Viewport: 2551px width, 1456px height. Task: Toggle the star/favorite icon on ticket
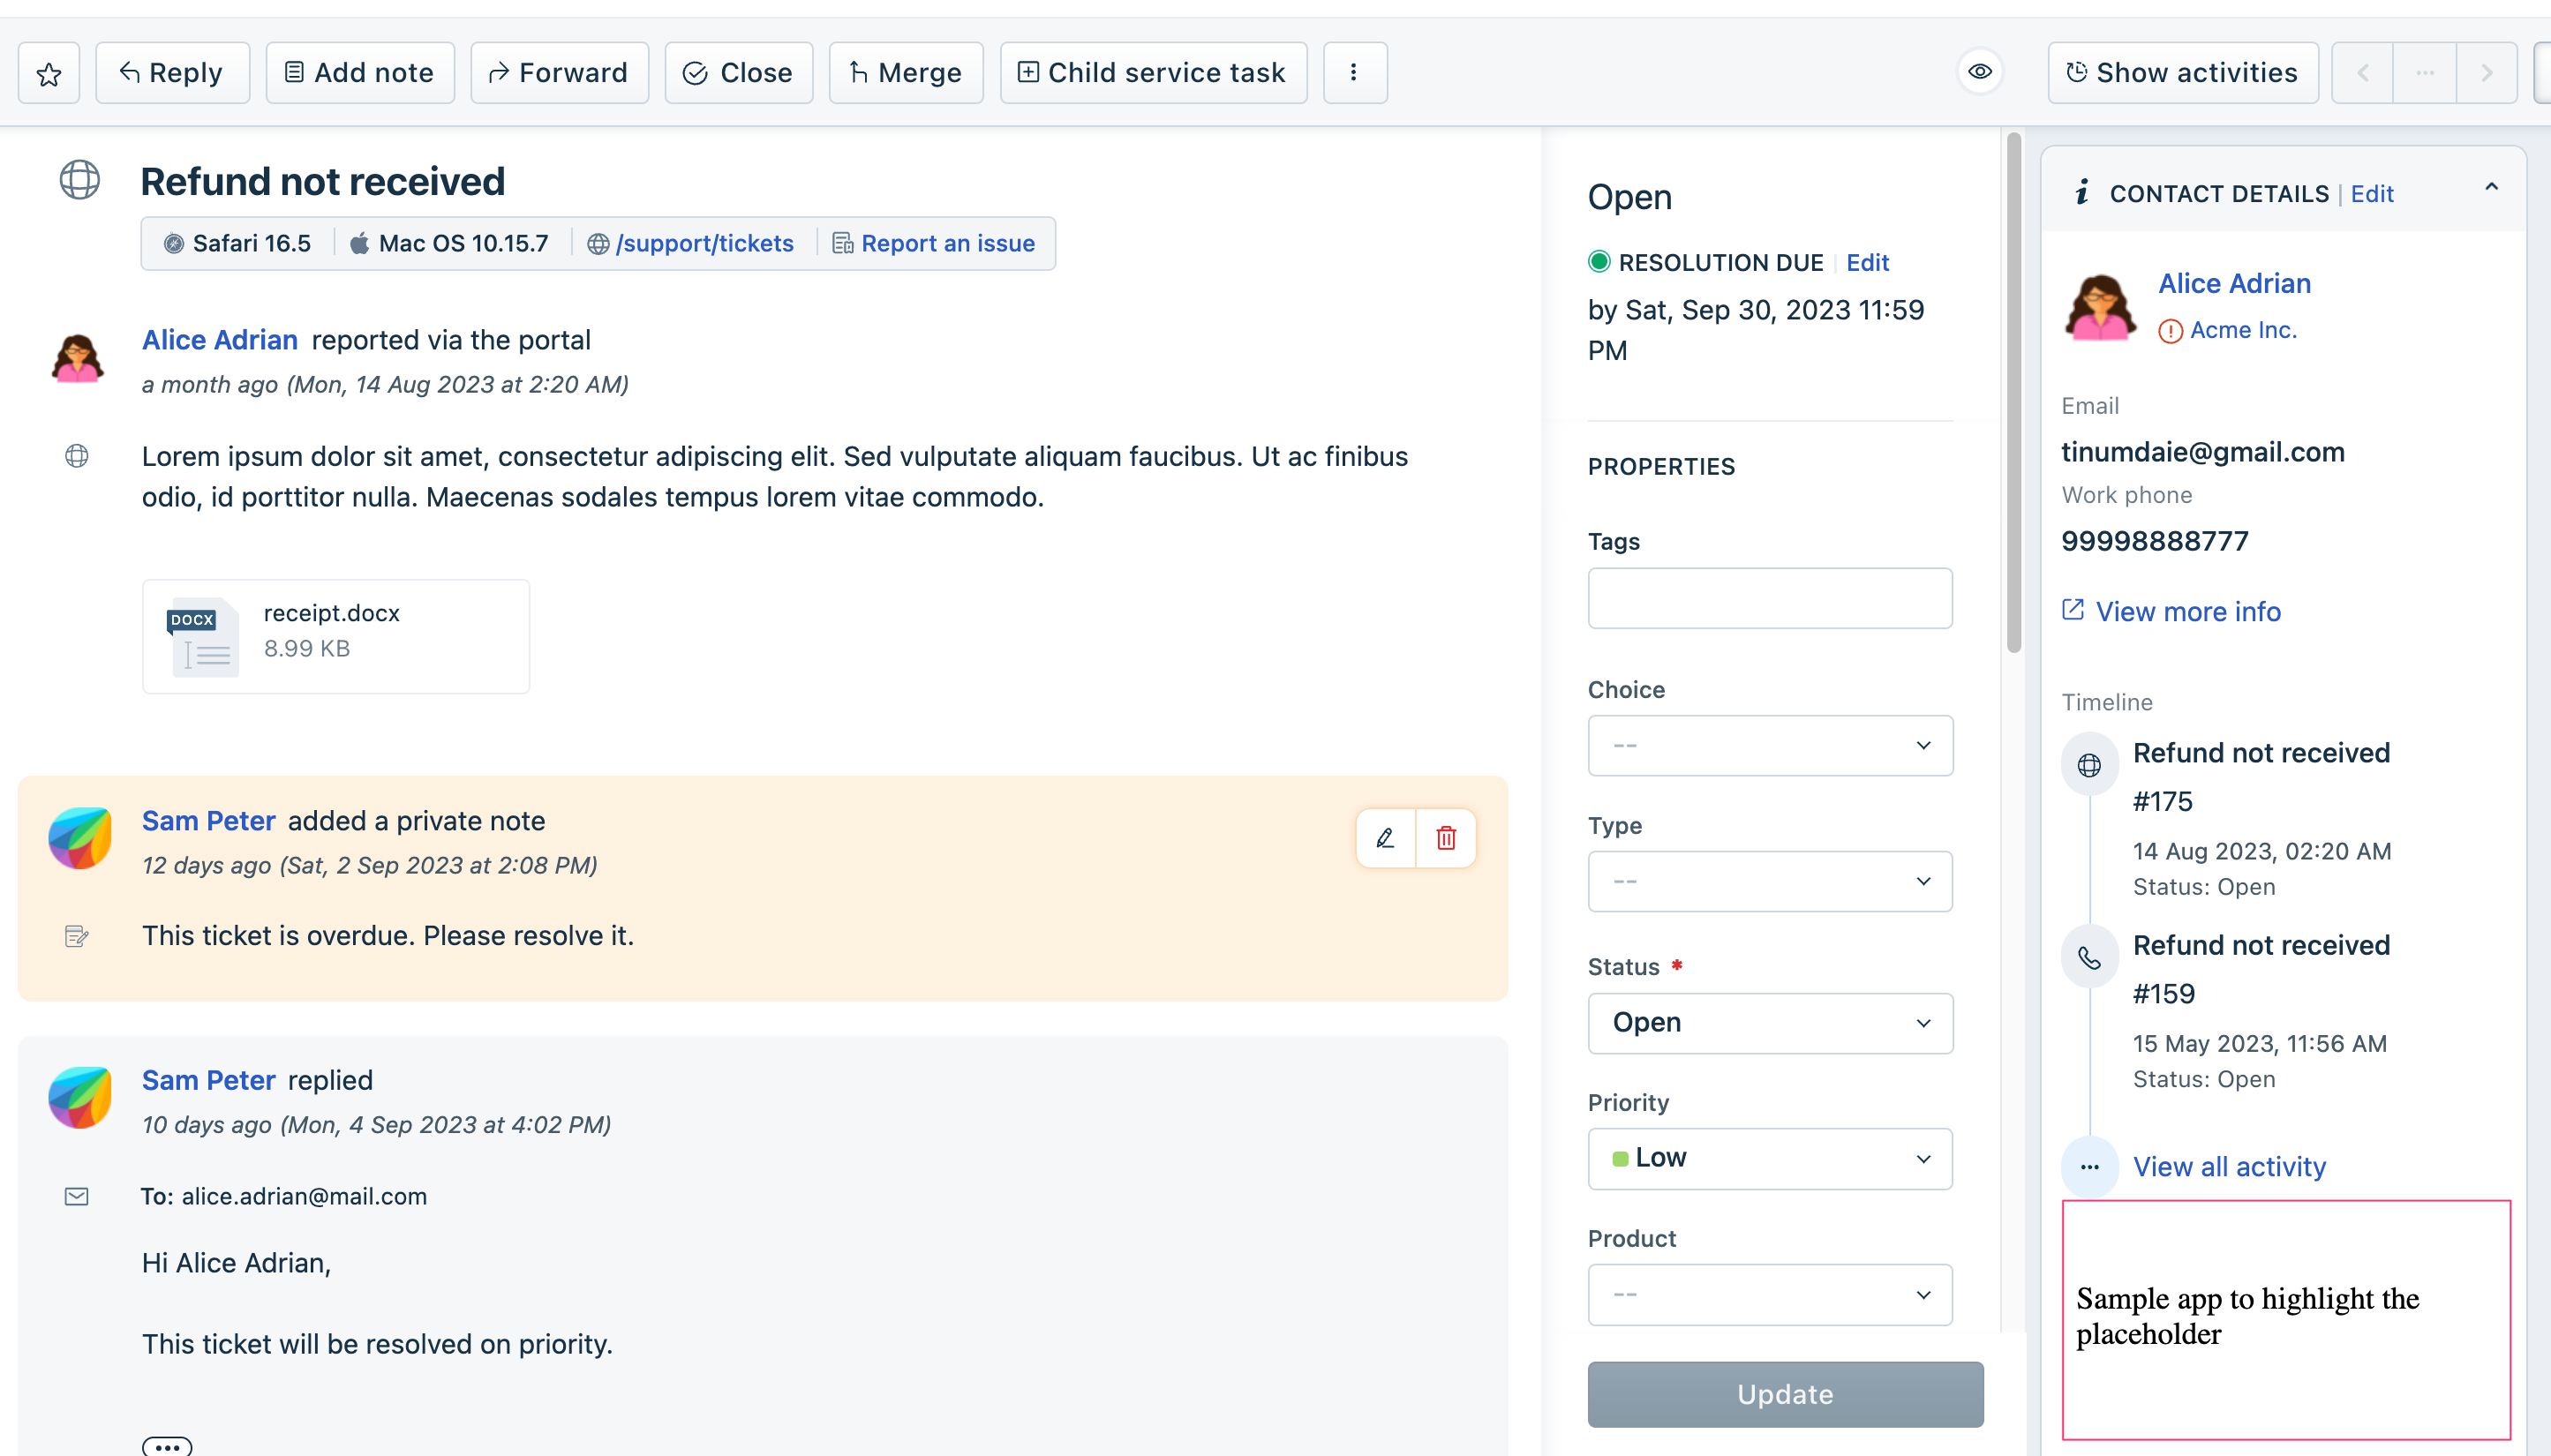point(49,71)
